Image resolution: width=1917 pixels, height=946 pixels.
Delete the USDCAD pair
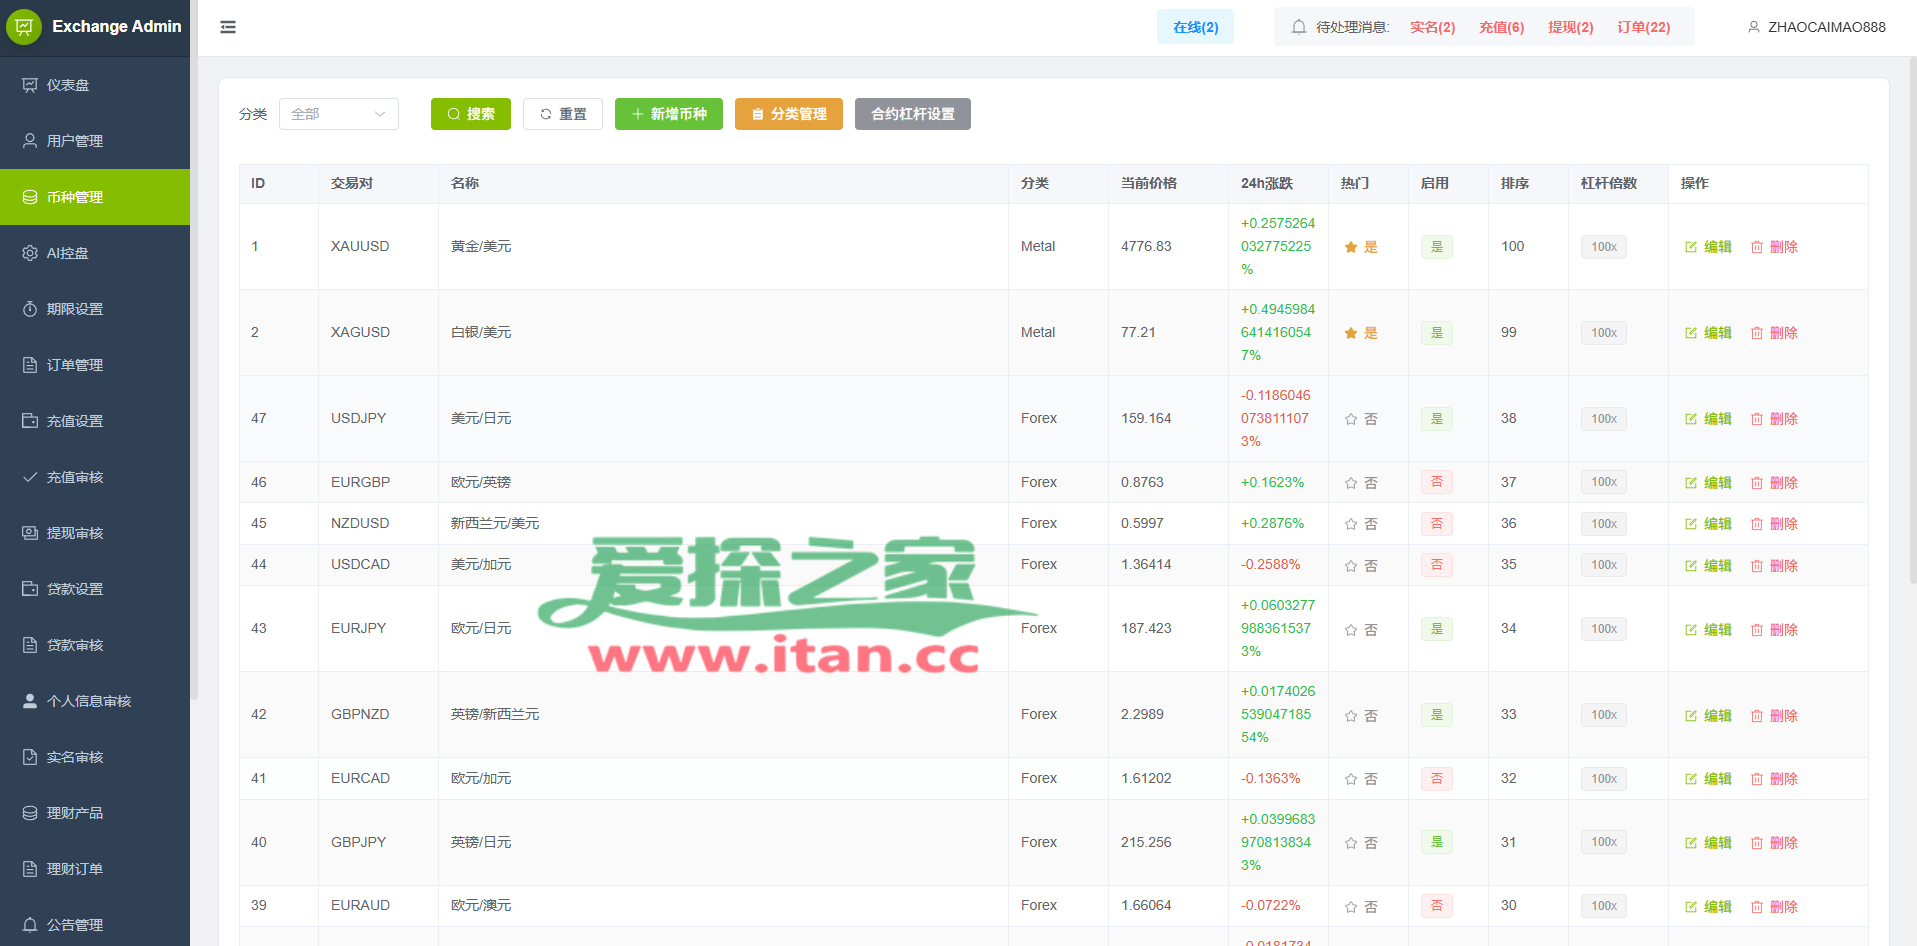pos(1774,566)
